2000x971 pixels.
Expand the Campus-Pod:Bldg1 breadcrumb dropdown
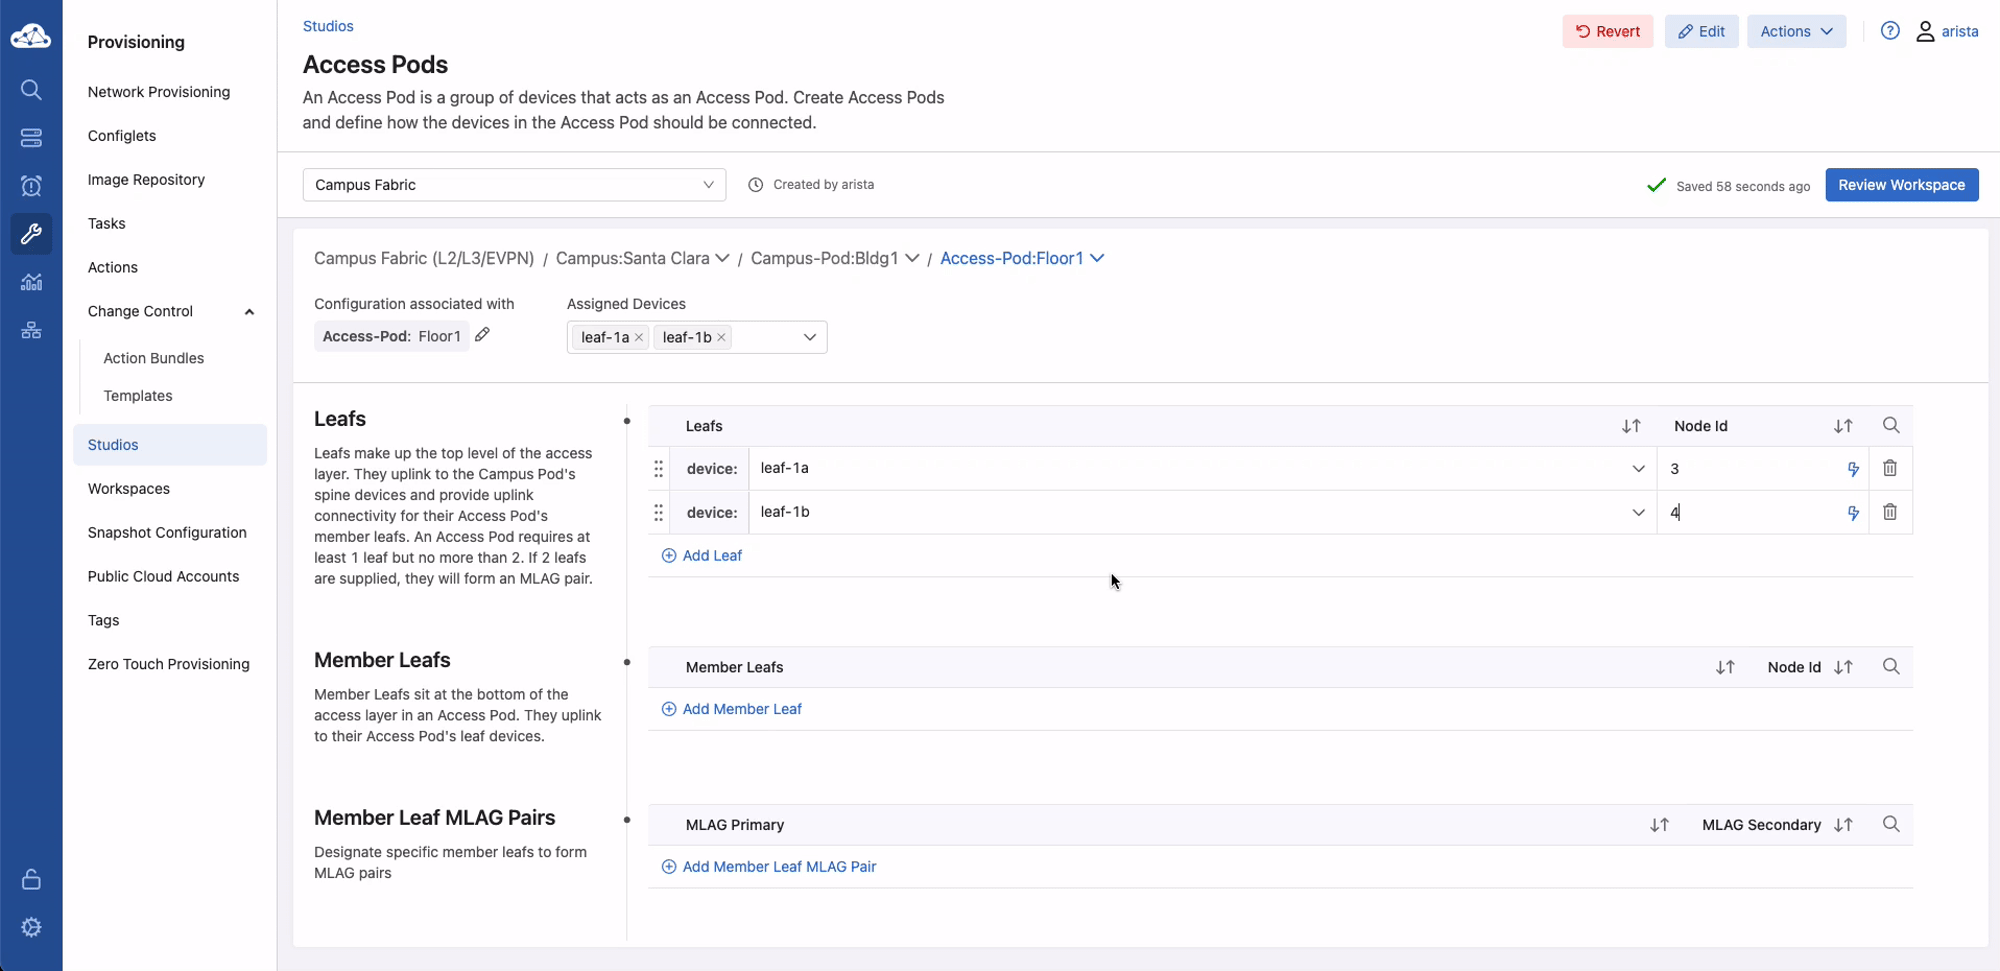click(912, 258)
